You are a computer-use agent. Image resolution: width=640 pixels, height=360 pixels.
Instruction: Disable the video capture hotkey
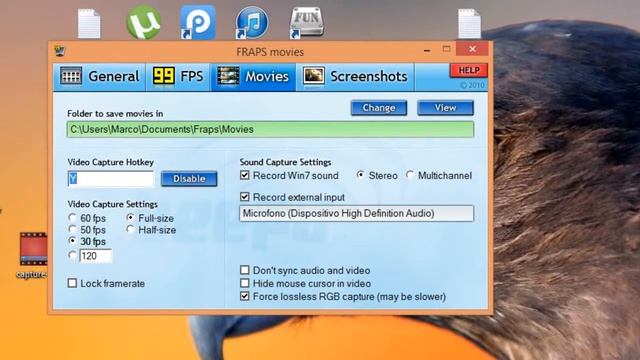point(189,179)
